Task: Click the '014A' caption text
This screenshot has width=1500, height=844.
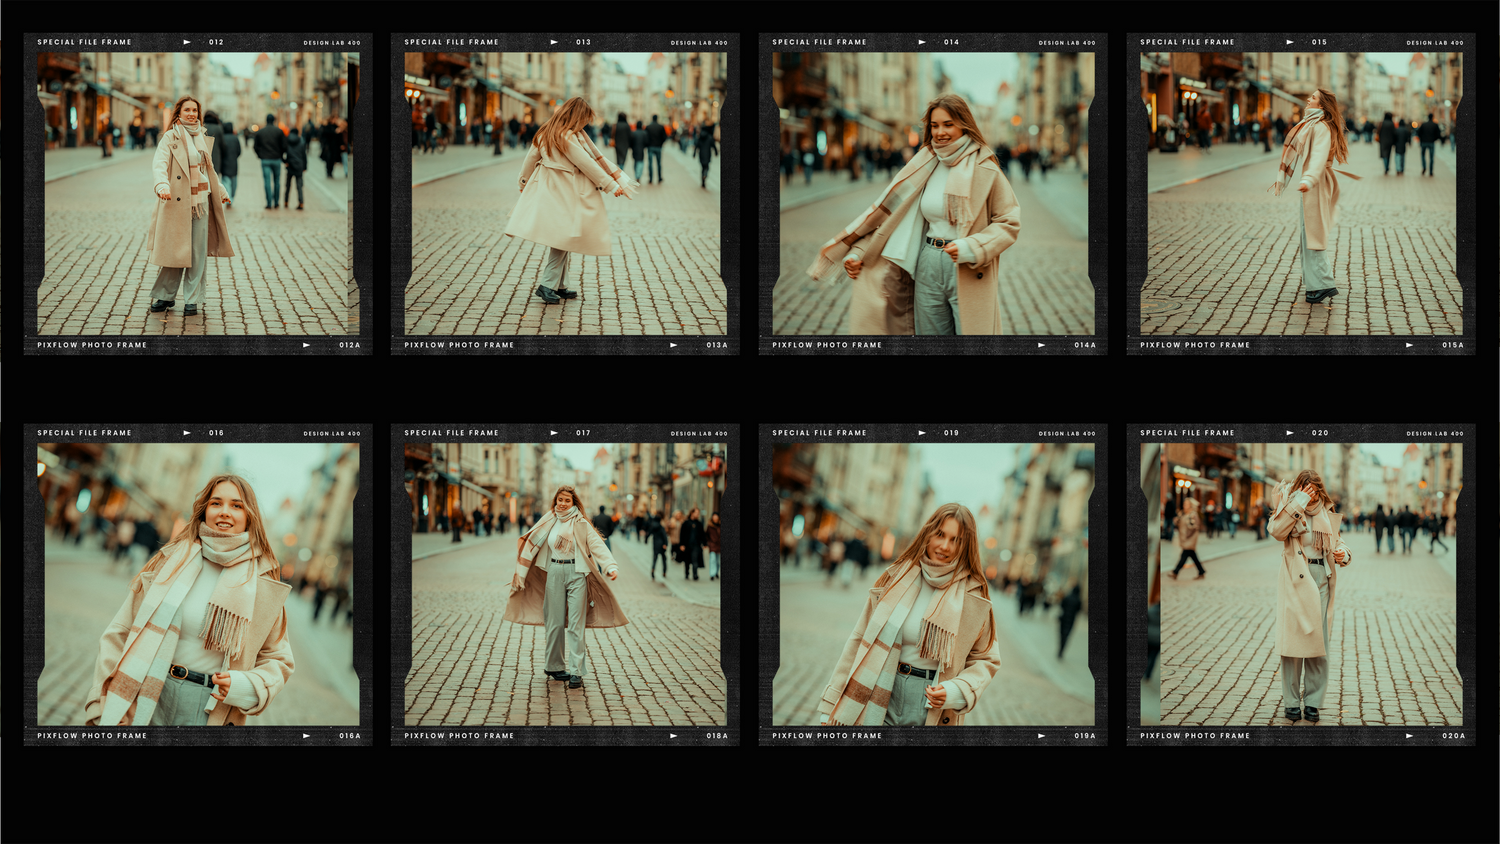Action: click(x=1085, y=345)
